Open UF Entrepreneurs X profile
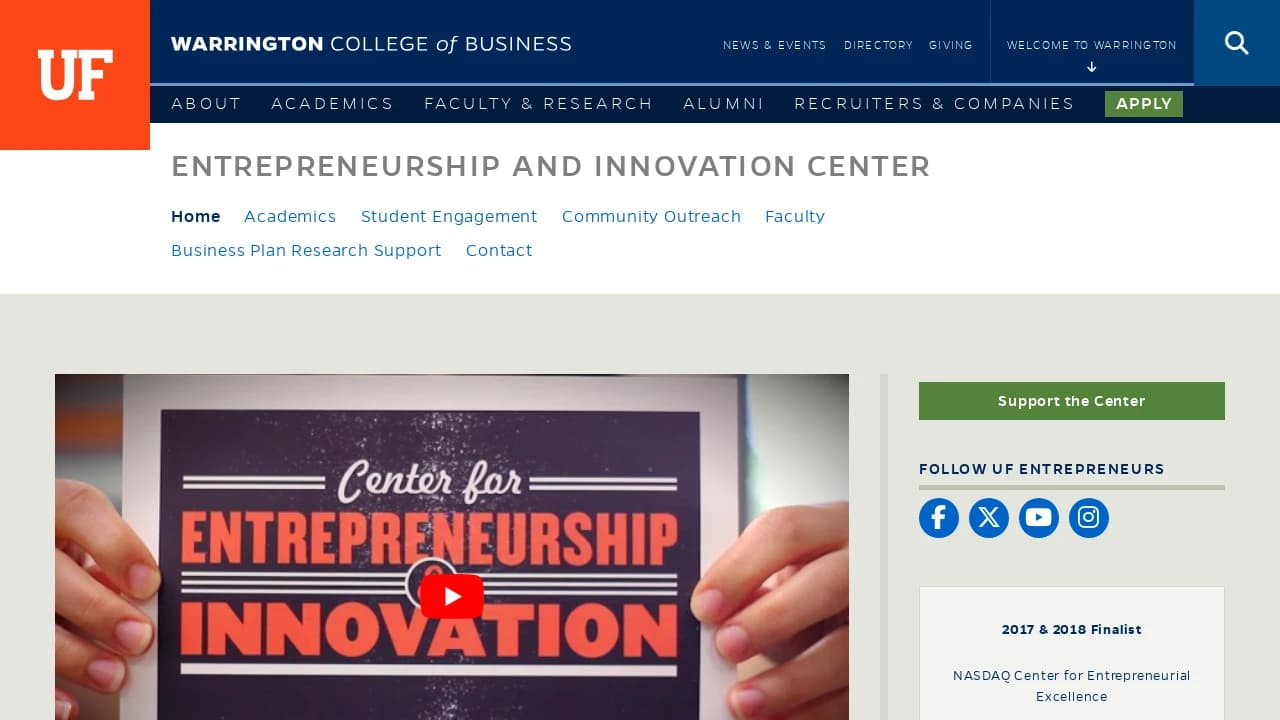The width and height of the screenshot is (1280, 720). (988, 518)
